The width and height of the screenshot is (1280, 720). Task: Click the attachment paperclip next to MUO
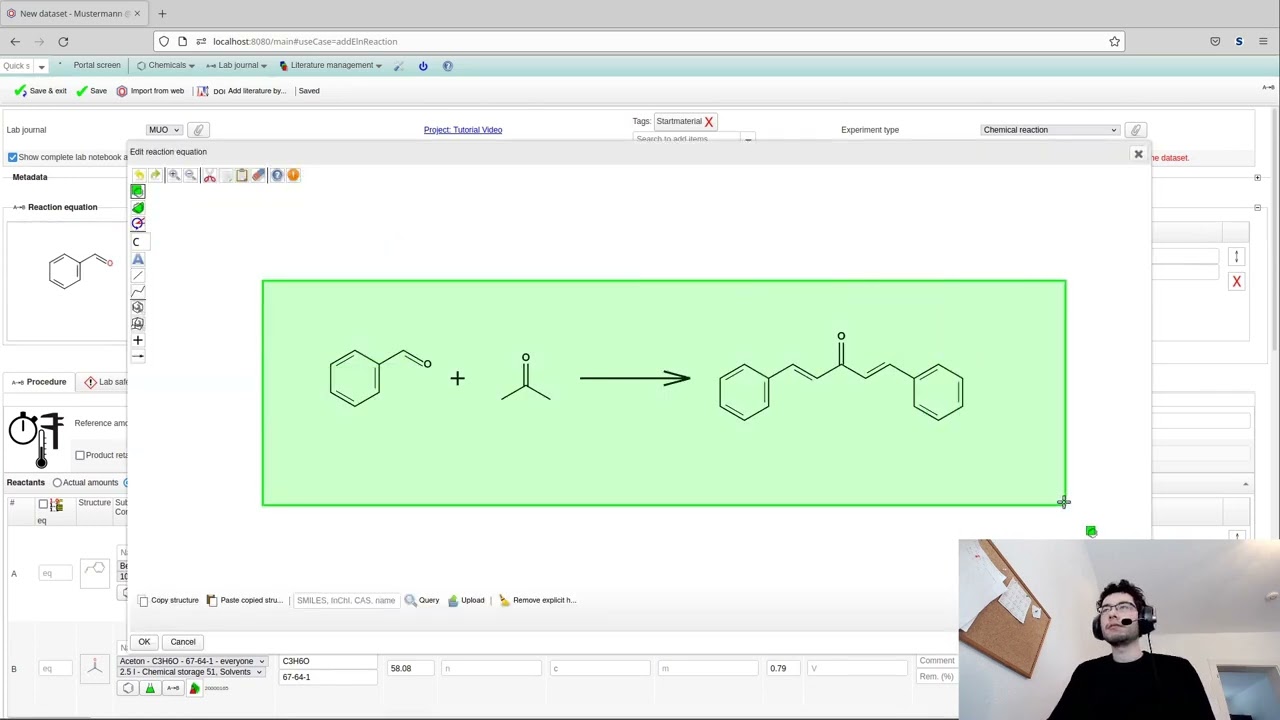[x=198, y=130]
